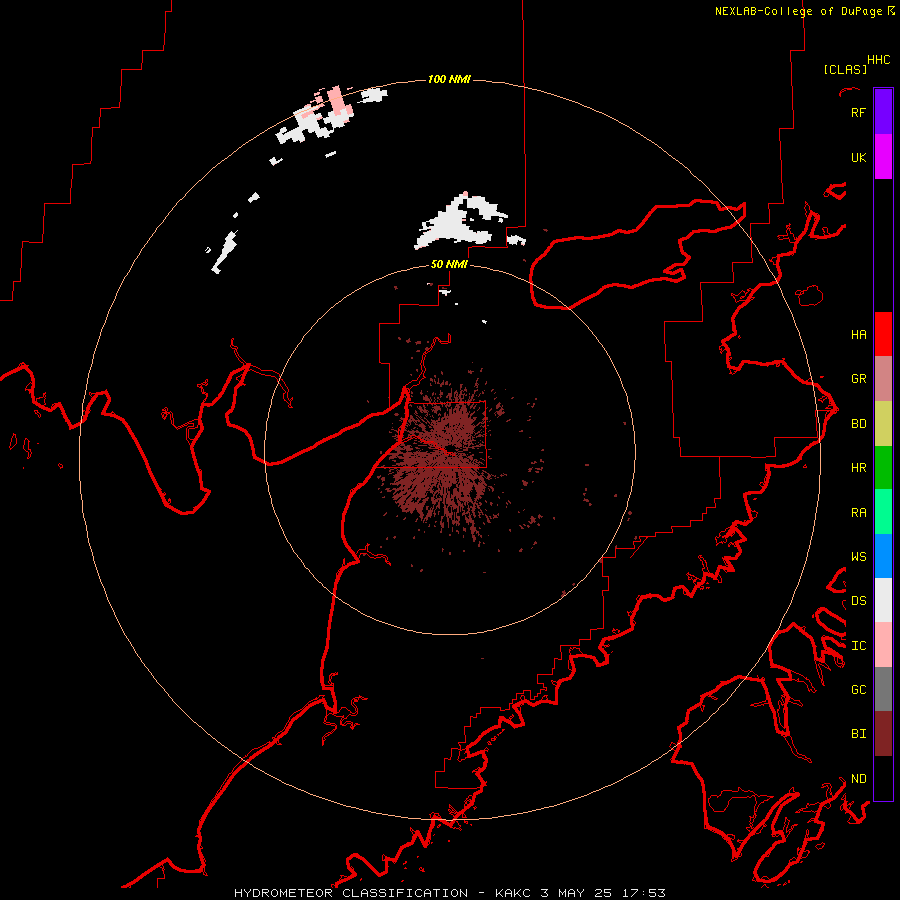Click the BD legend label
The width and height of the screenshot is (900, 900).
pyautogui.click(x=858, y=424)
